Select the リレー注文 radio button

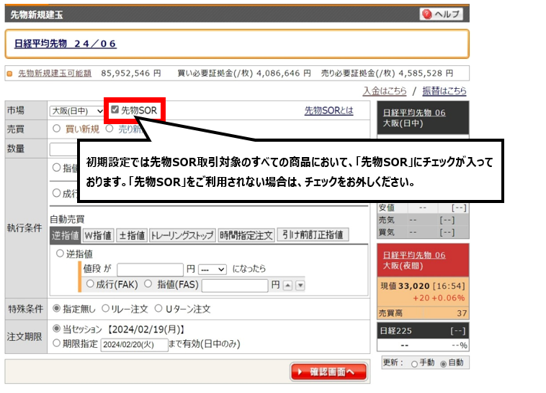coord(106,308)
